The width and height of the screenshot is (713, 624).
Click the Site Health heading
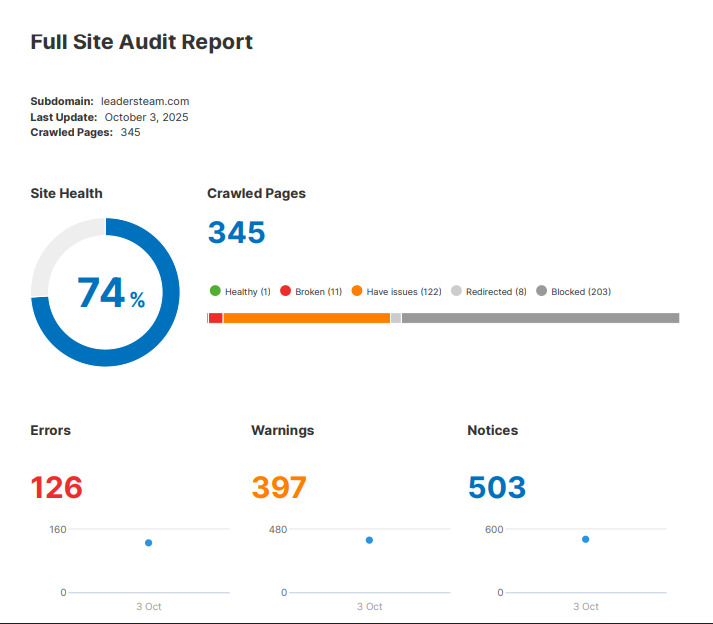pos(66,193)
